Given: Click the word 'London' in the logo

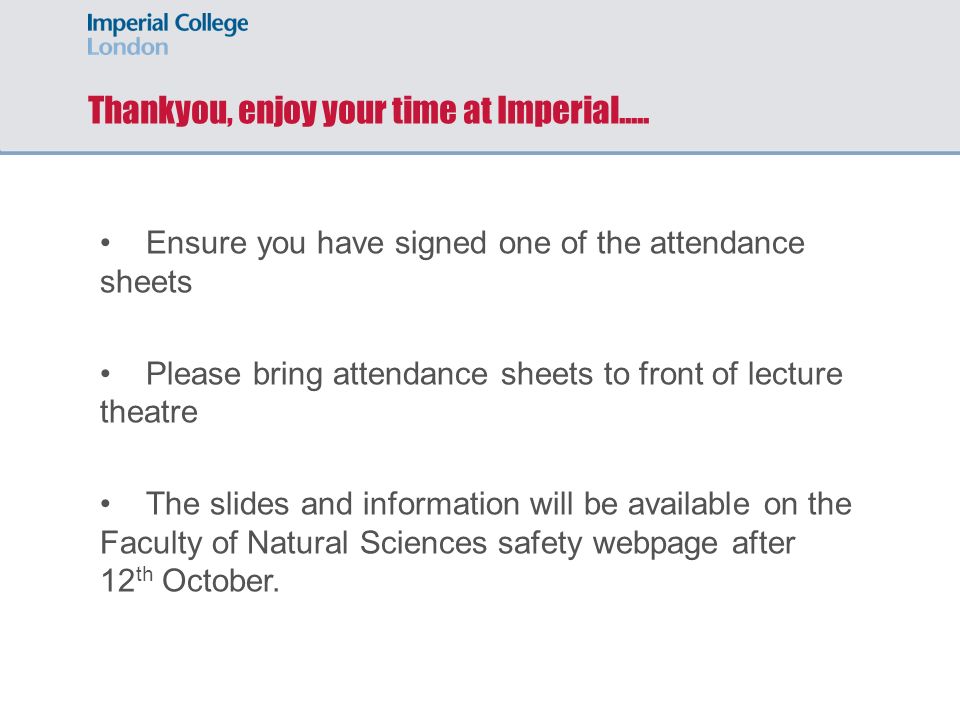Looking at the screenshot, I should coord(127,47).
